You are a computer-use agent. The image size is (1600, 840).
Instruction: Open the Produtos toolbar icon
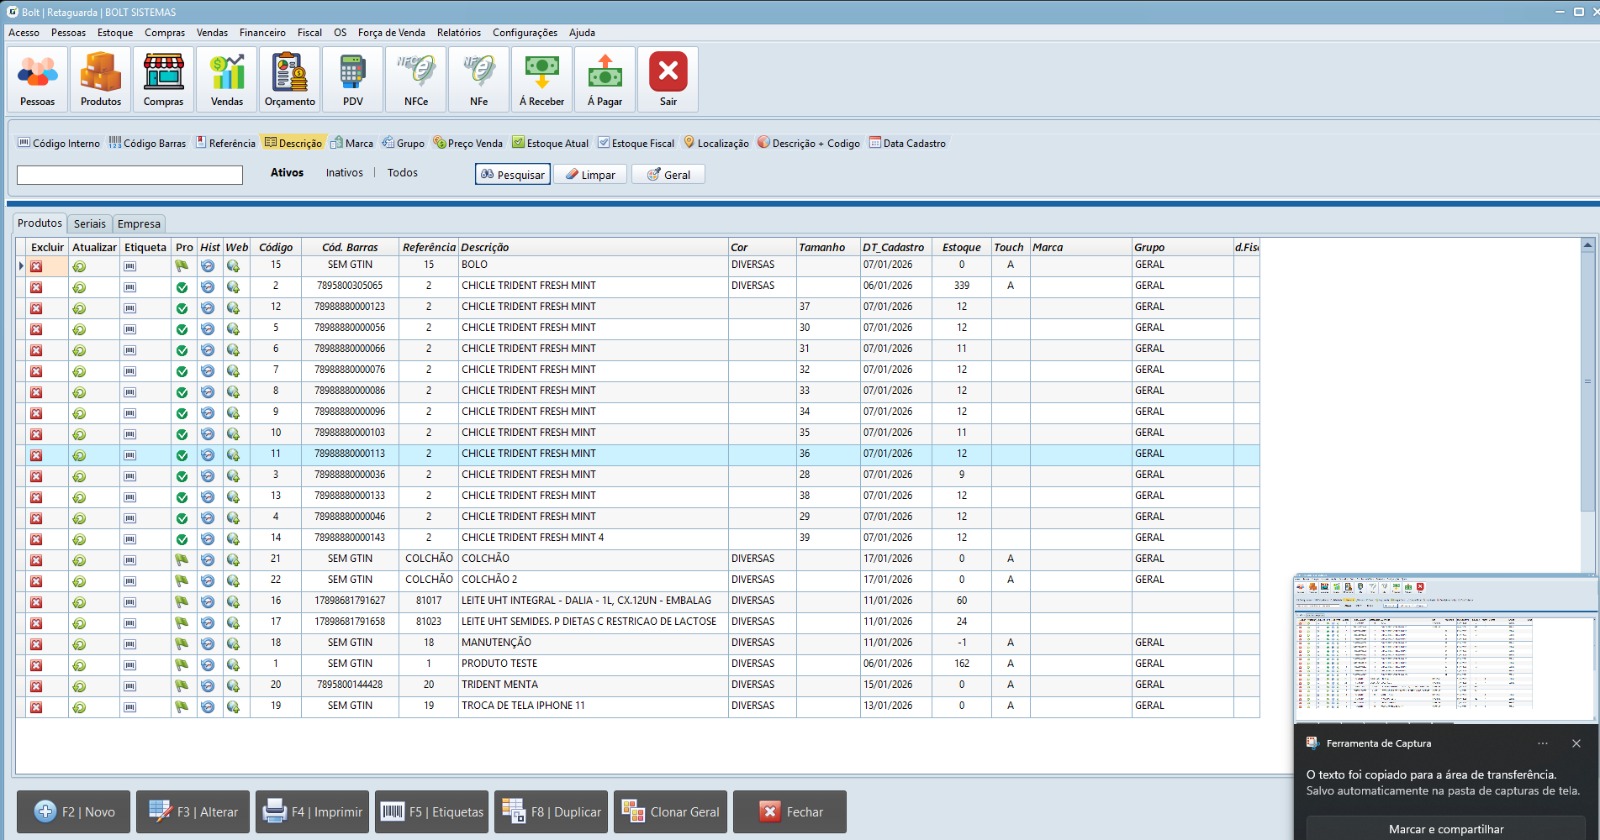(x=101, y=79)
